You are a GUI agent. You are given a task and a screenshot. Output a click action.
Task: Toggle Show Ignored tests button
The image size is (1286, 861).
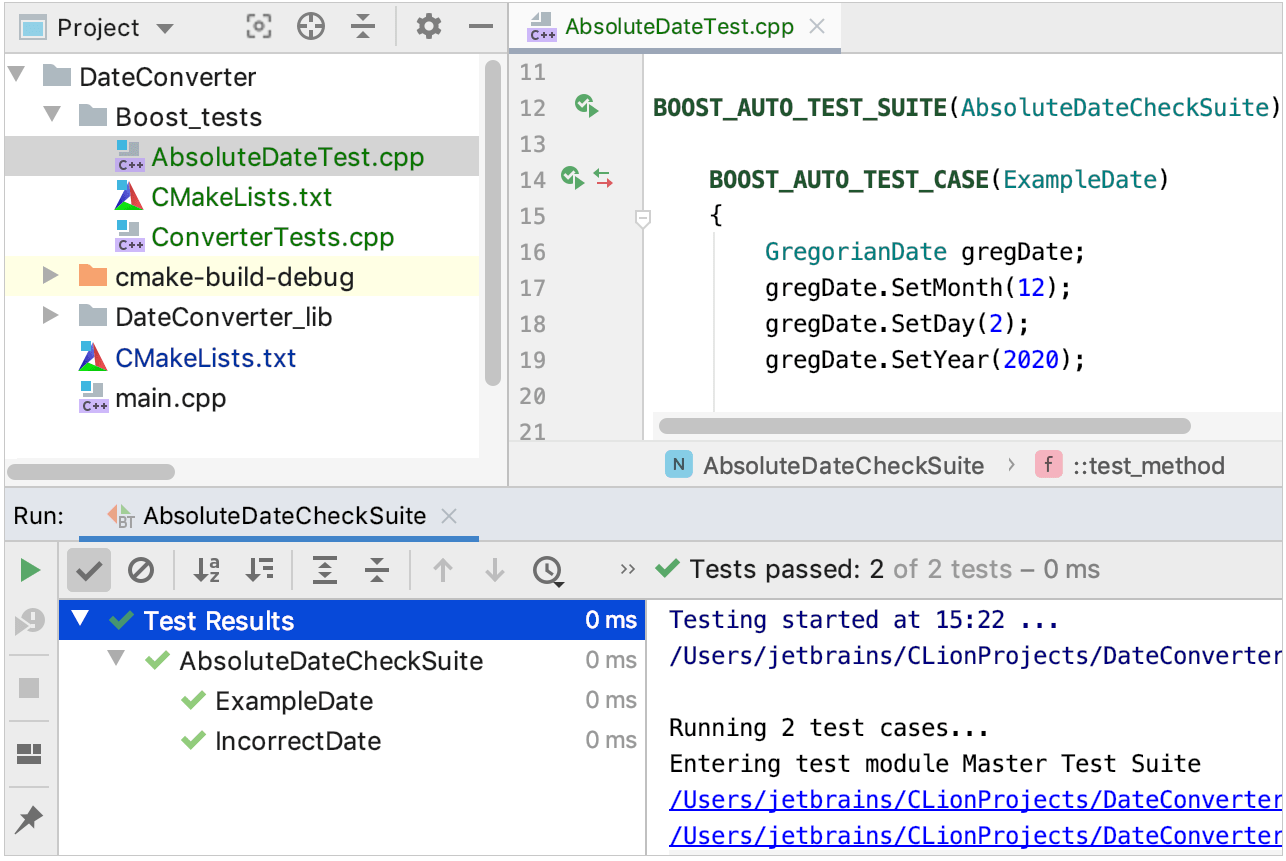(141, 570)
